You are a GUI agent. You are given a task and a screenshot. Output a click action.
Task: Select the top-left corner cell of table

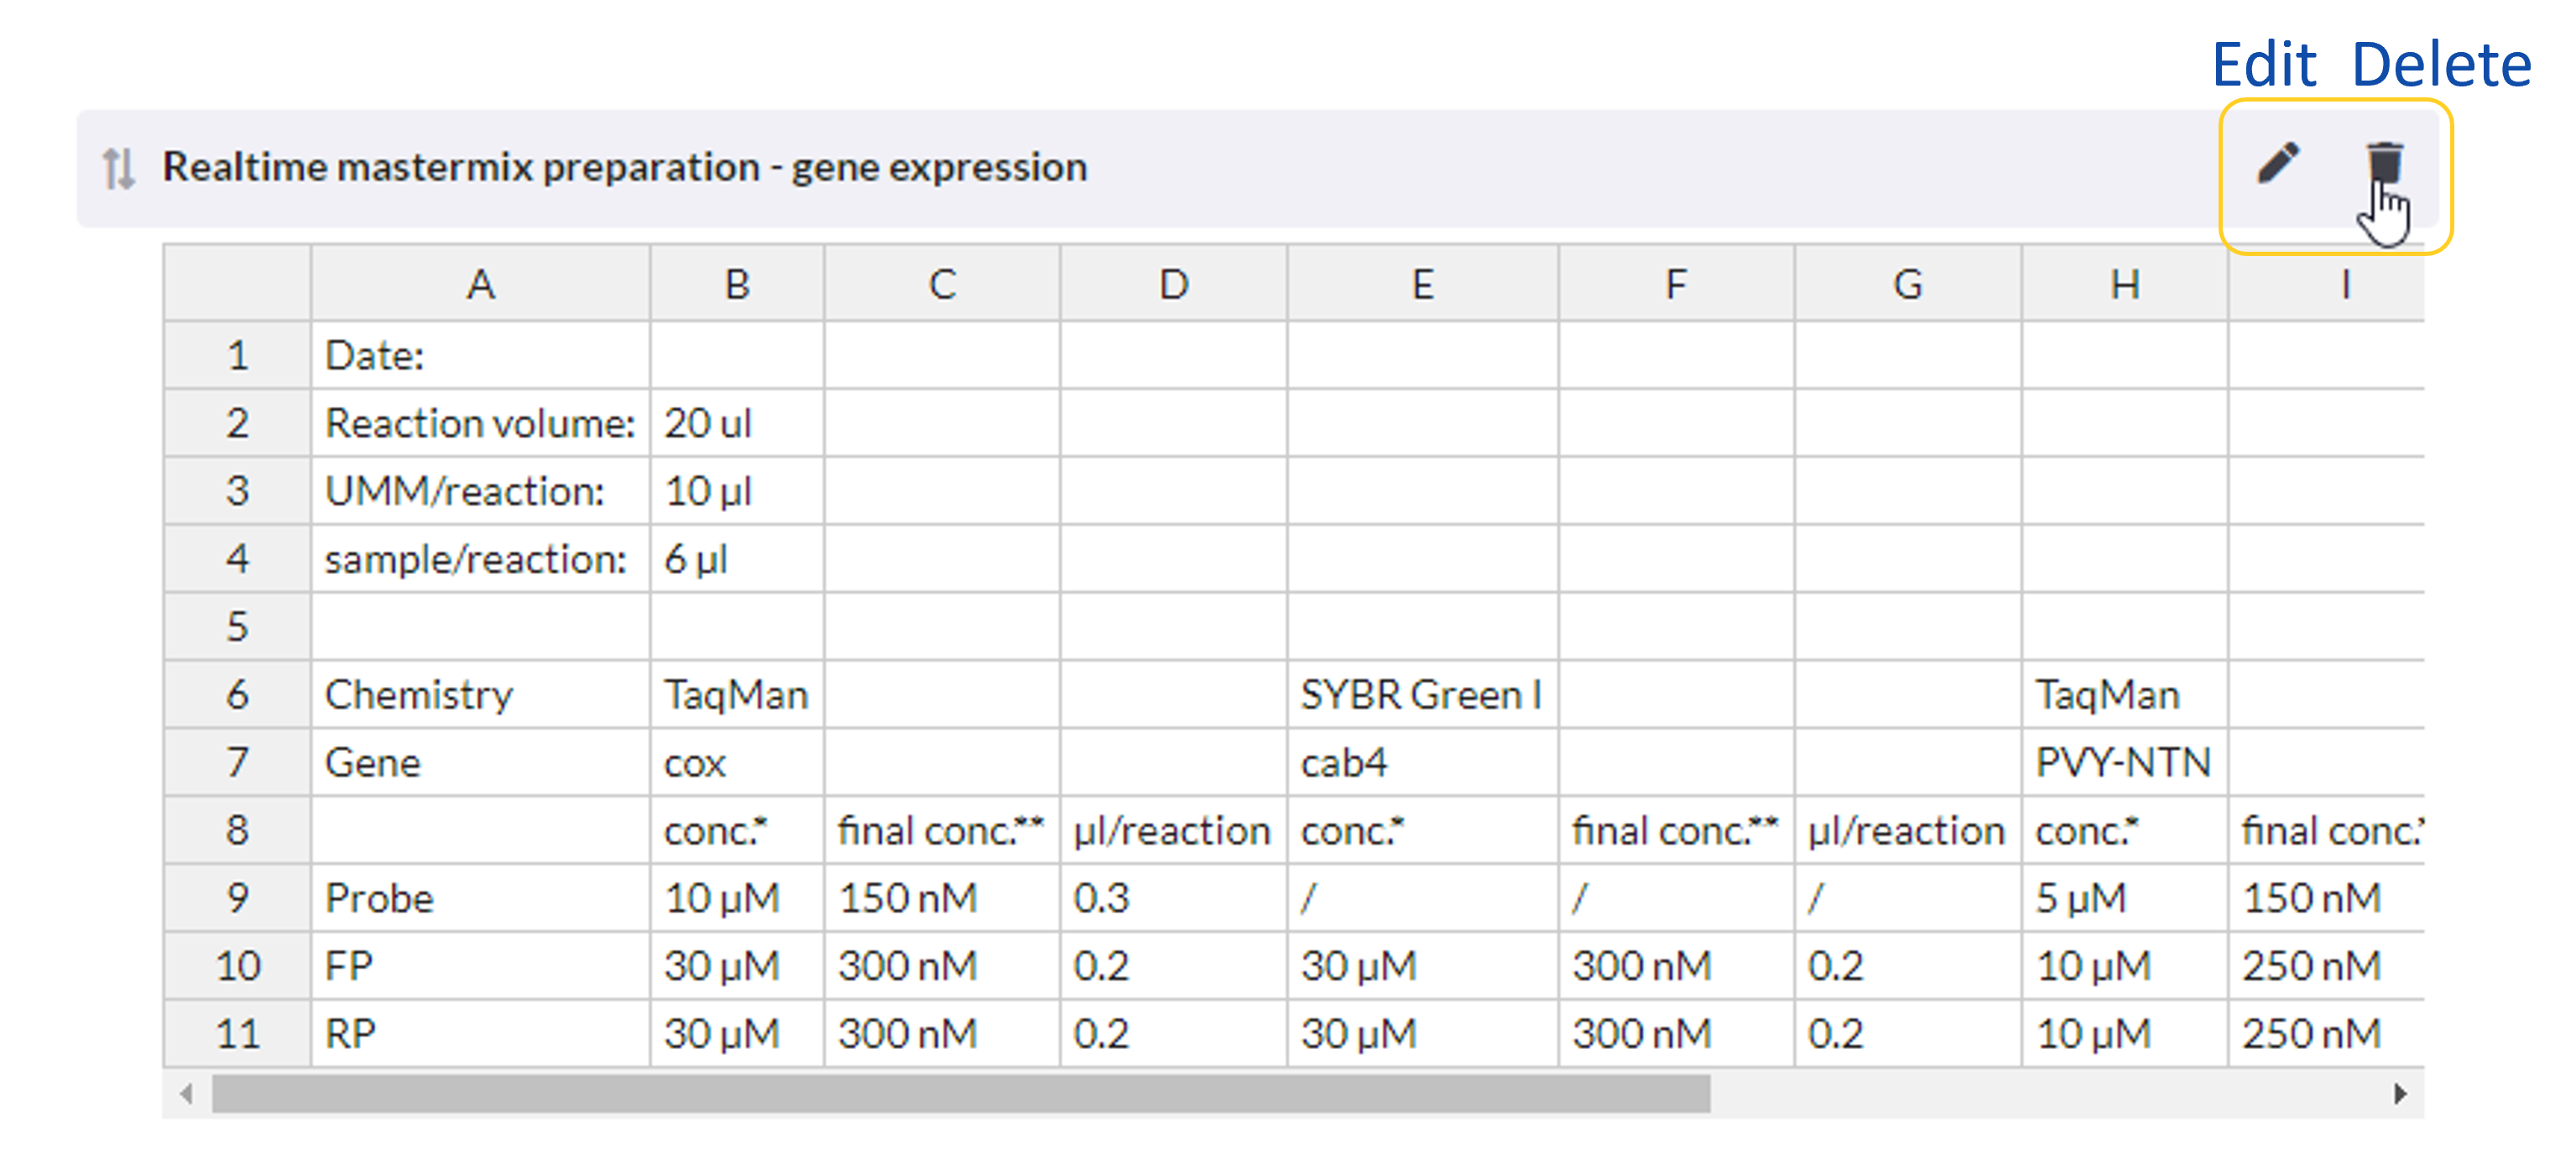[x=237, y=285]
